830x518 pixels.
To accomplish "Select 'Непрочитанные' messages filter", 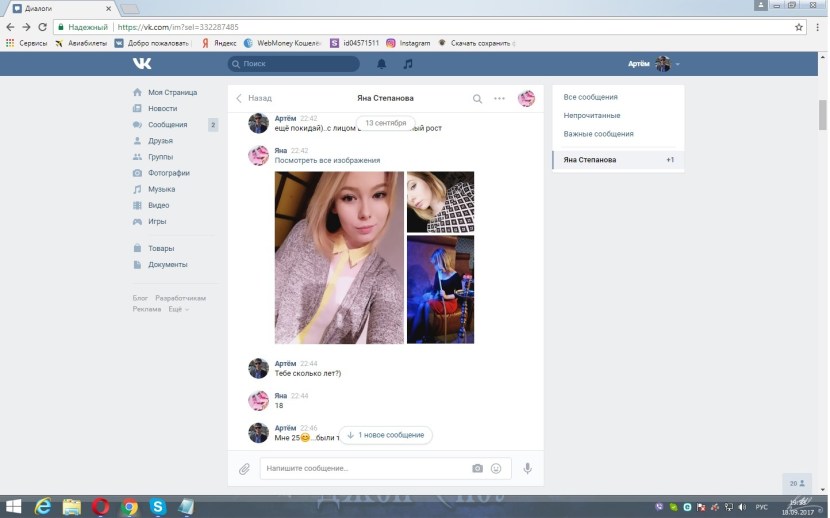I will point(591,116).
